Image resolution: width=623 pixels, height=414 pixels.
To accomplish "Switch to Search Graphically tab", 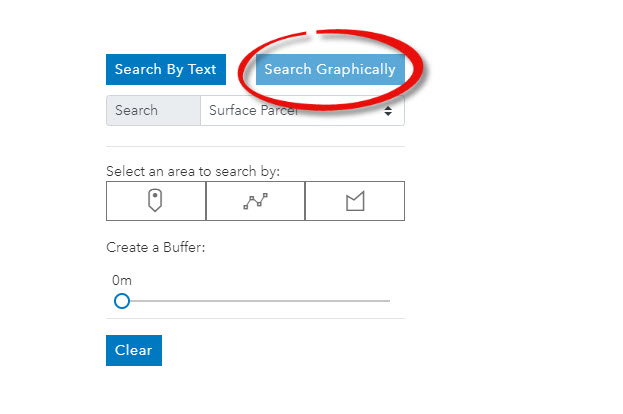I will coord(330,70).
